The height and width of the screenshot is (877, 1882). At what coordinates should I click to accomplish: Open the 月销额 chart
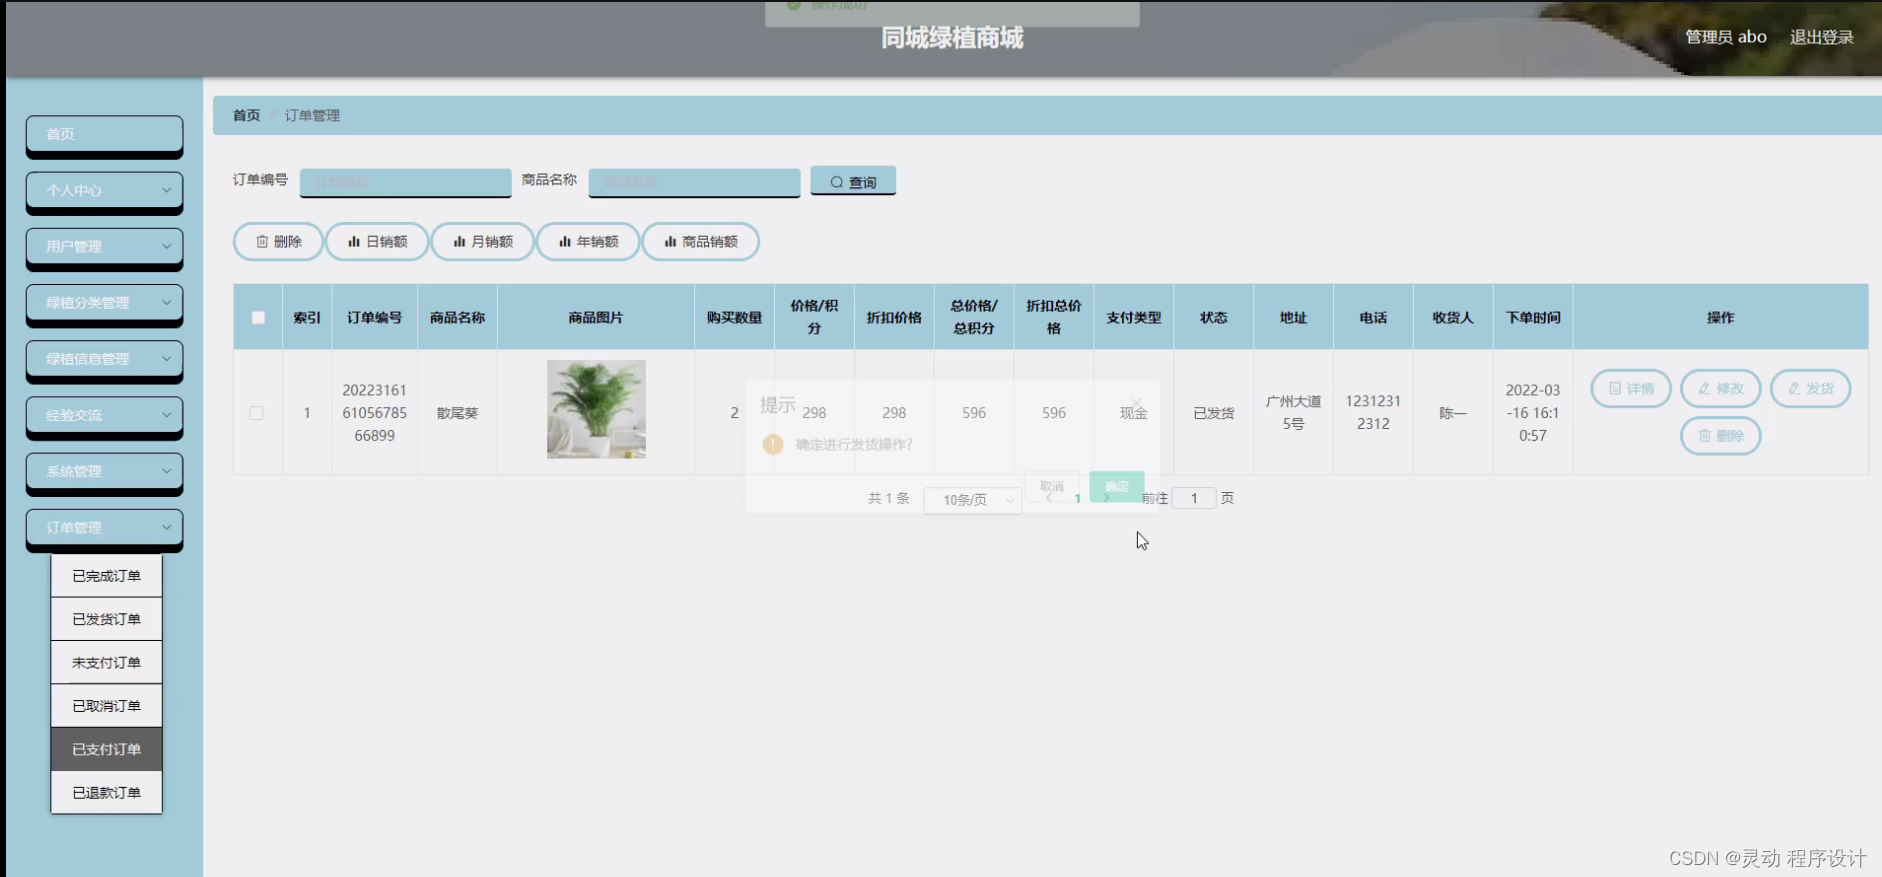(482, 242)
